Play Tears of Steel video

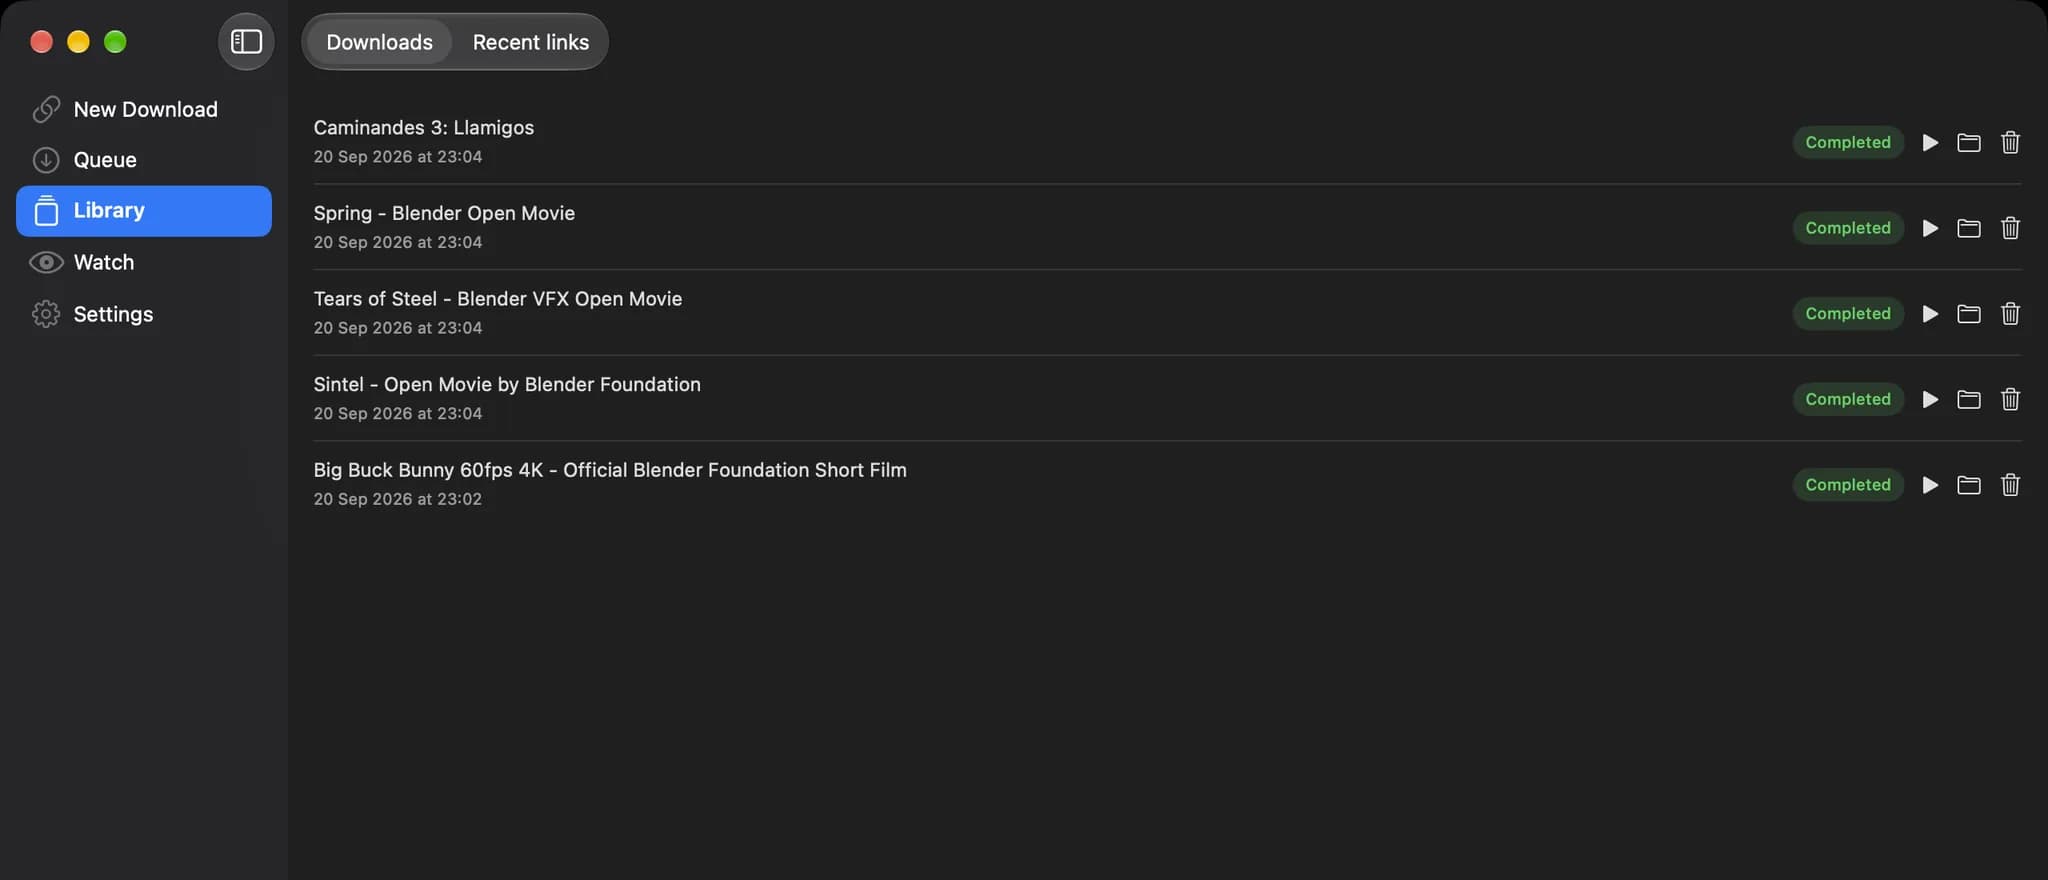click(x=1930, y=314)
